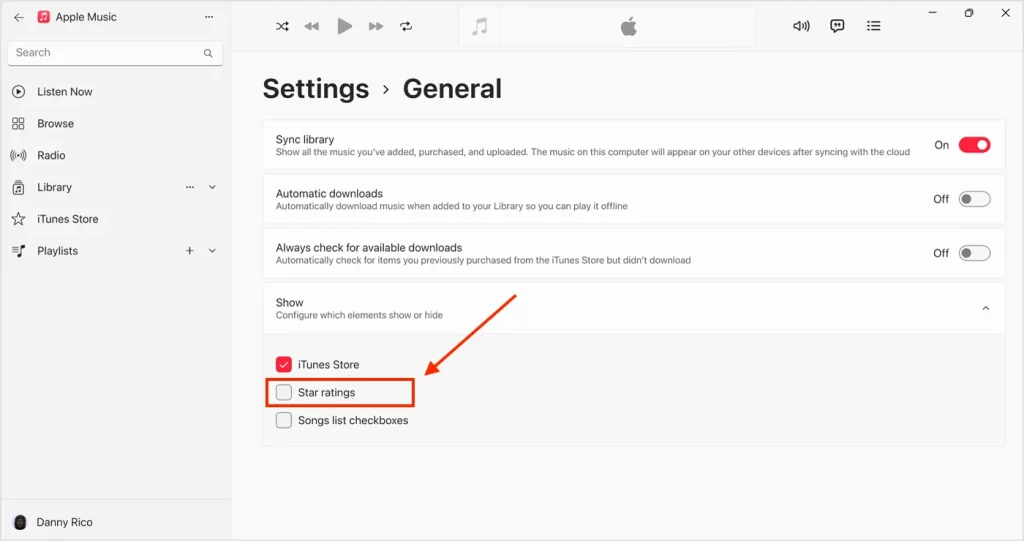
Task: Click the Apple Music app logo
Action: click(x=43, y=17)
